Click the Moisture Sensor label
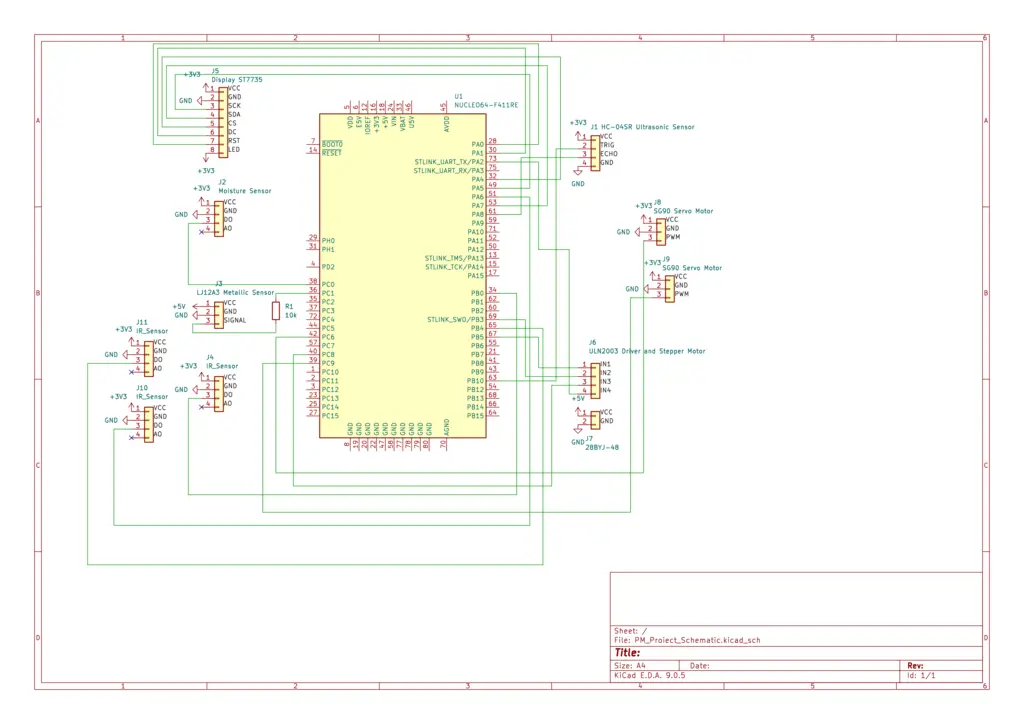The width and height of the screenshot is (1024, 724). pos(244,191)
